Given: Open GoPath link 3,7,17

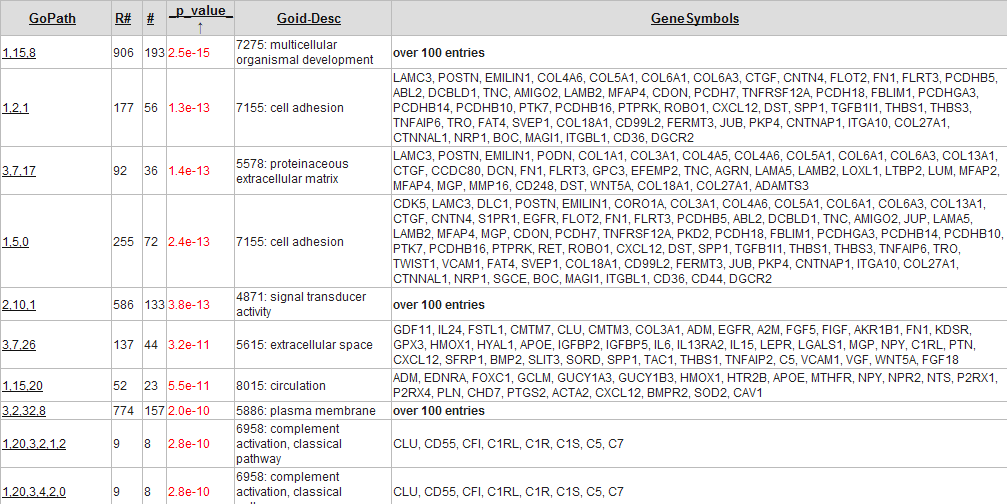Looking at the screenshot, I should [19, 169].
